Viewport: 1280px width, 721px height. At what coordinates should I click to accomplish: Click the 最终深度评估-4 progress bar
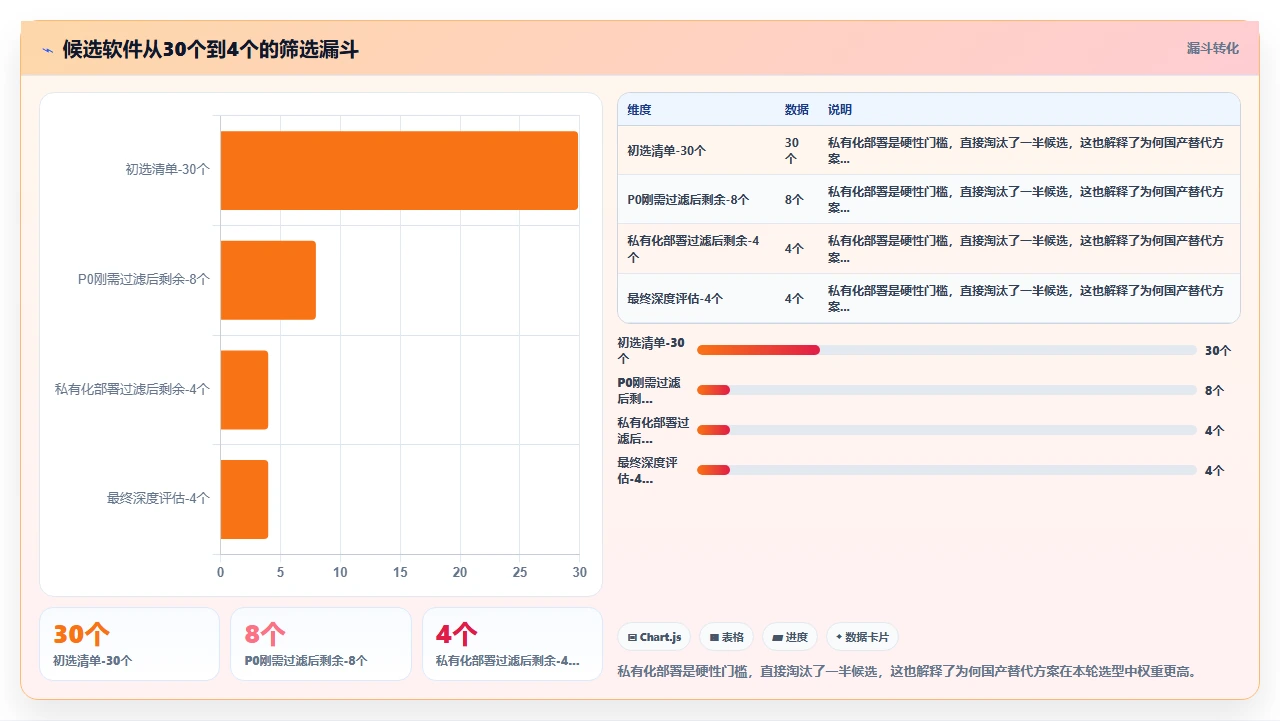point(946,470)
